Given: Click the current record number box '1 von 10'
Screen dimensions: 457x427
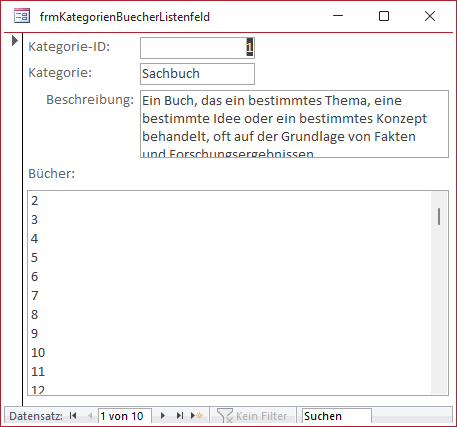Looking at the screenshot, I should [x=125, y=416].
